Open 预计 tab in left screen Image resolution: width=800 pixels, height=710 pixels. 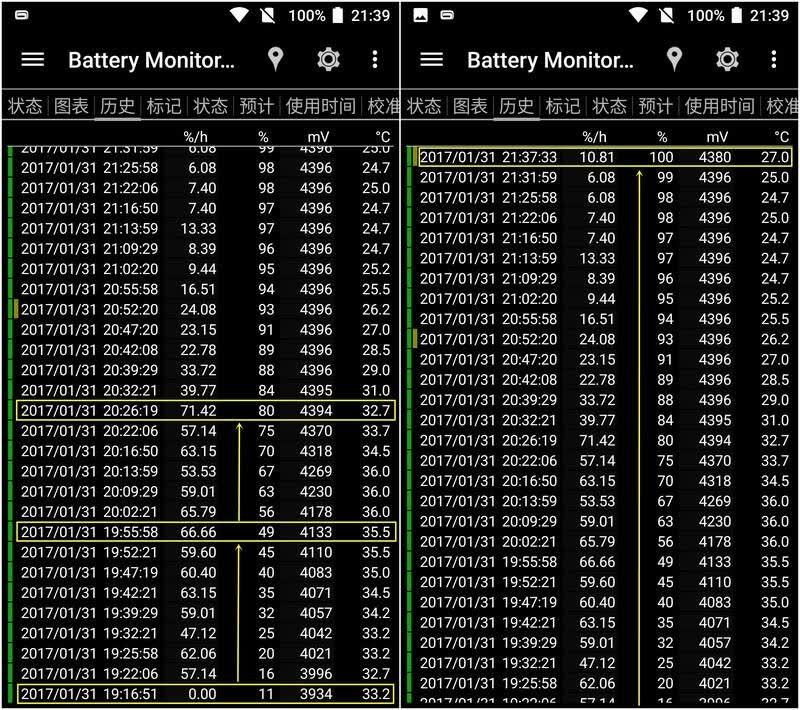pyautogui.click(x=257, y=106)
